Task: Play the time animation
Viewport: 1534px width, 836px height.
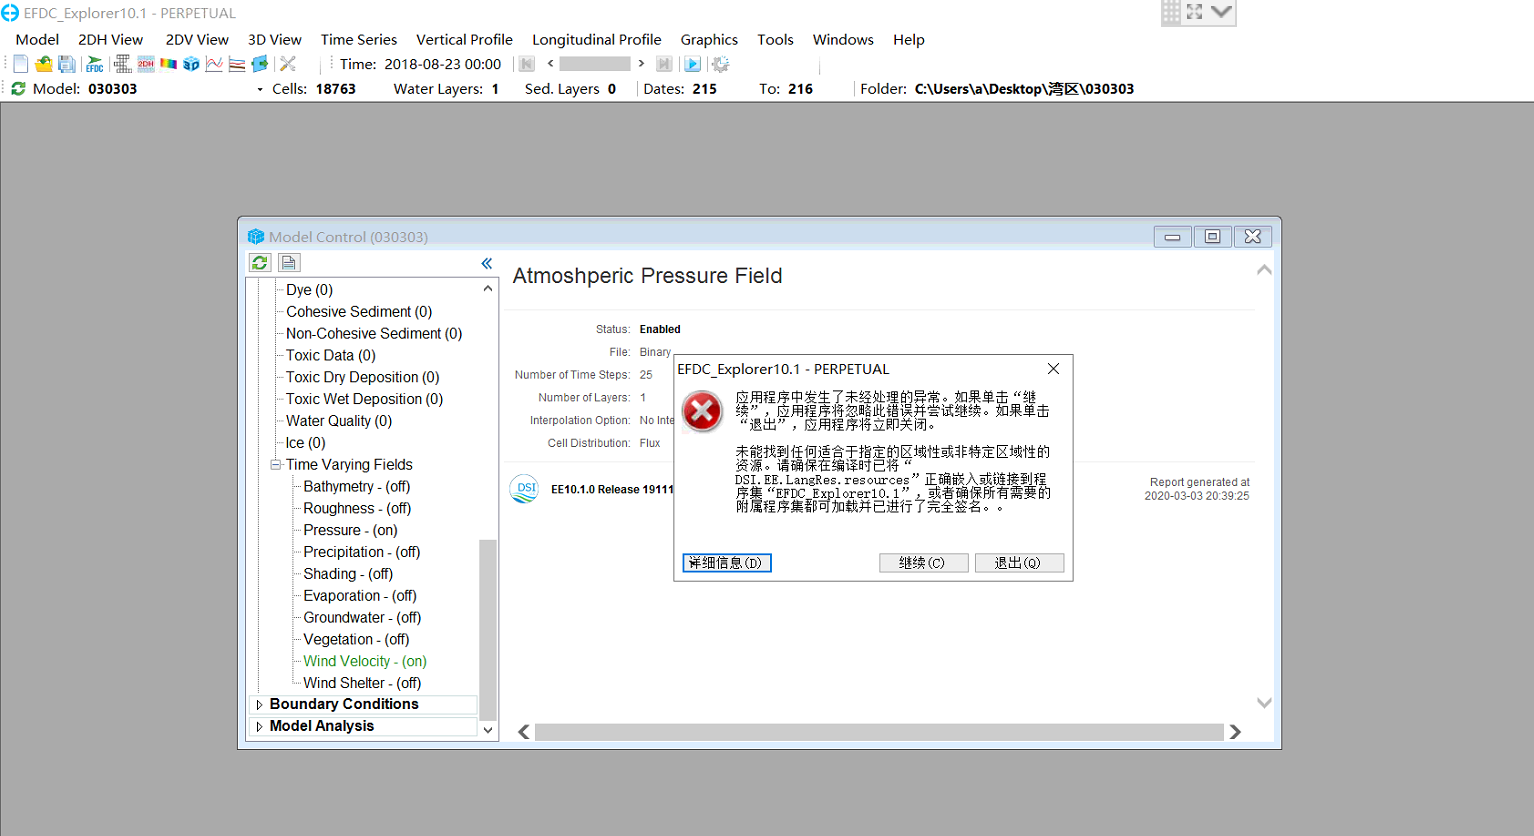Action: tap(692, 64)
